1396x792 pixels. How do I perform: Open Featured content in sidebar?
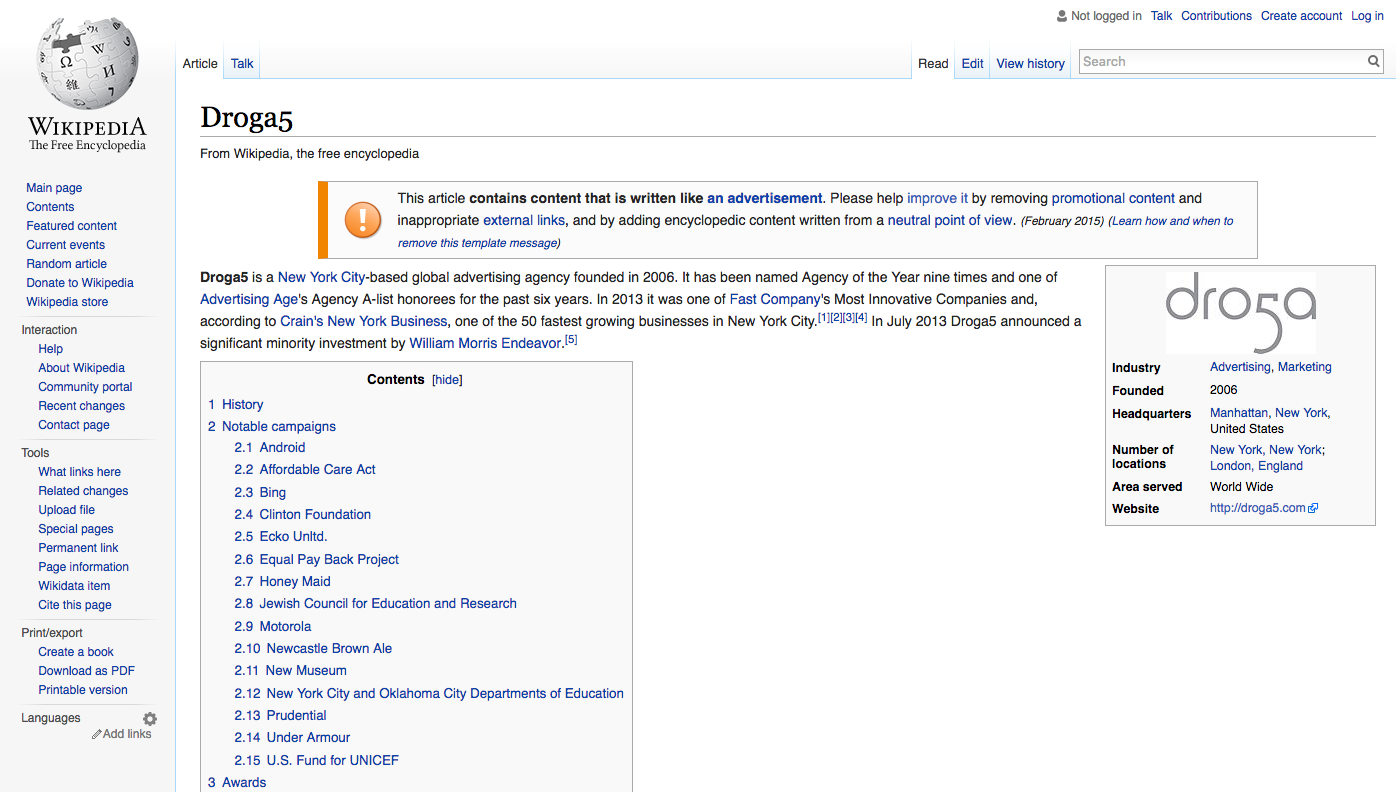point(72,226)
